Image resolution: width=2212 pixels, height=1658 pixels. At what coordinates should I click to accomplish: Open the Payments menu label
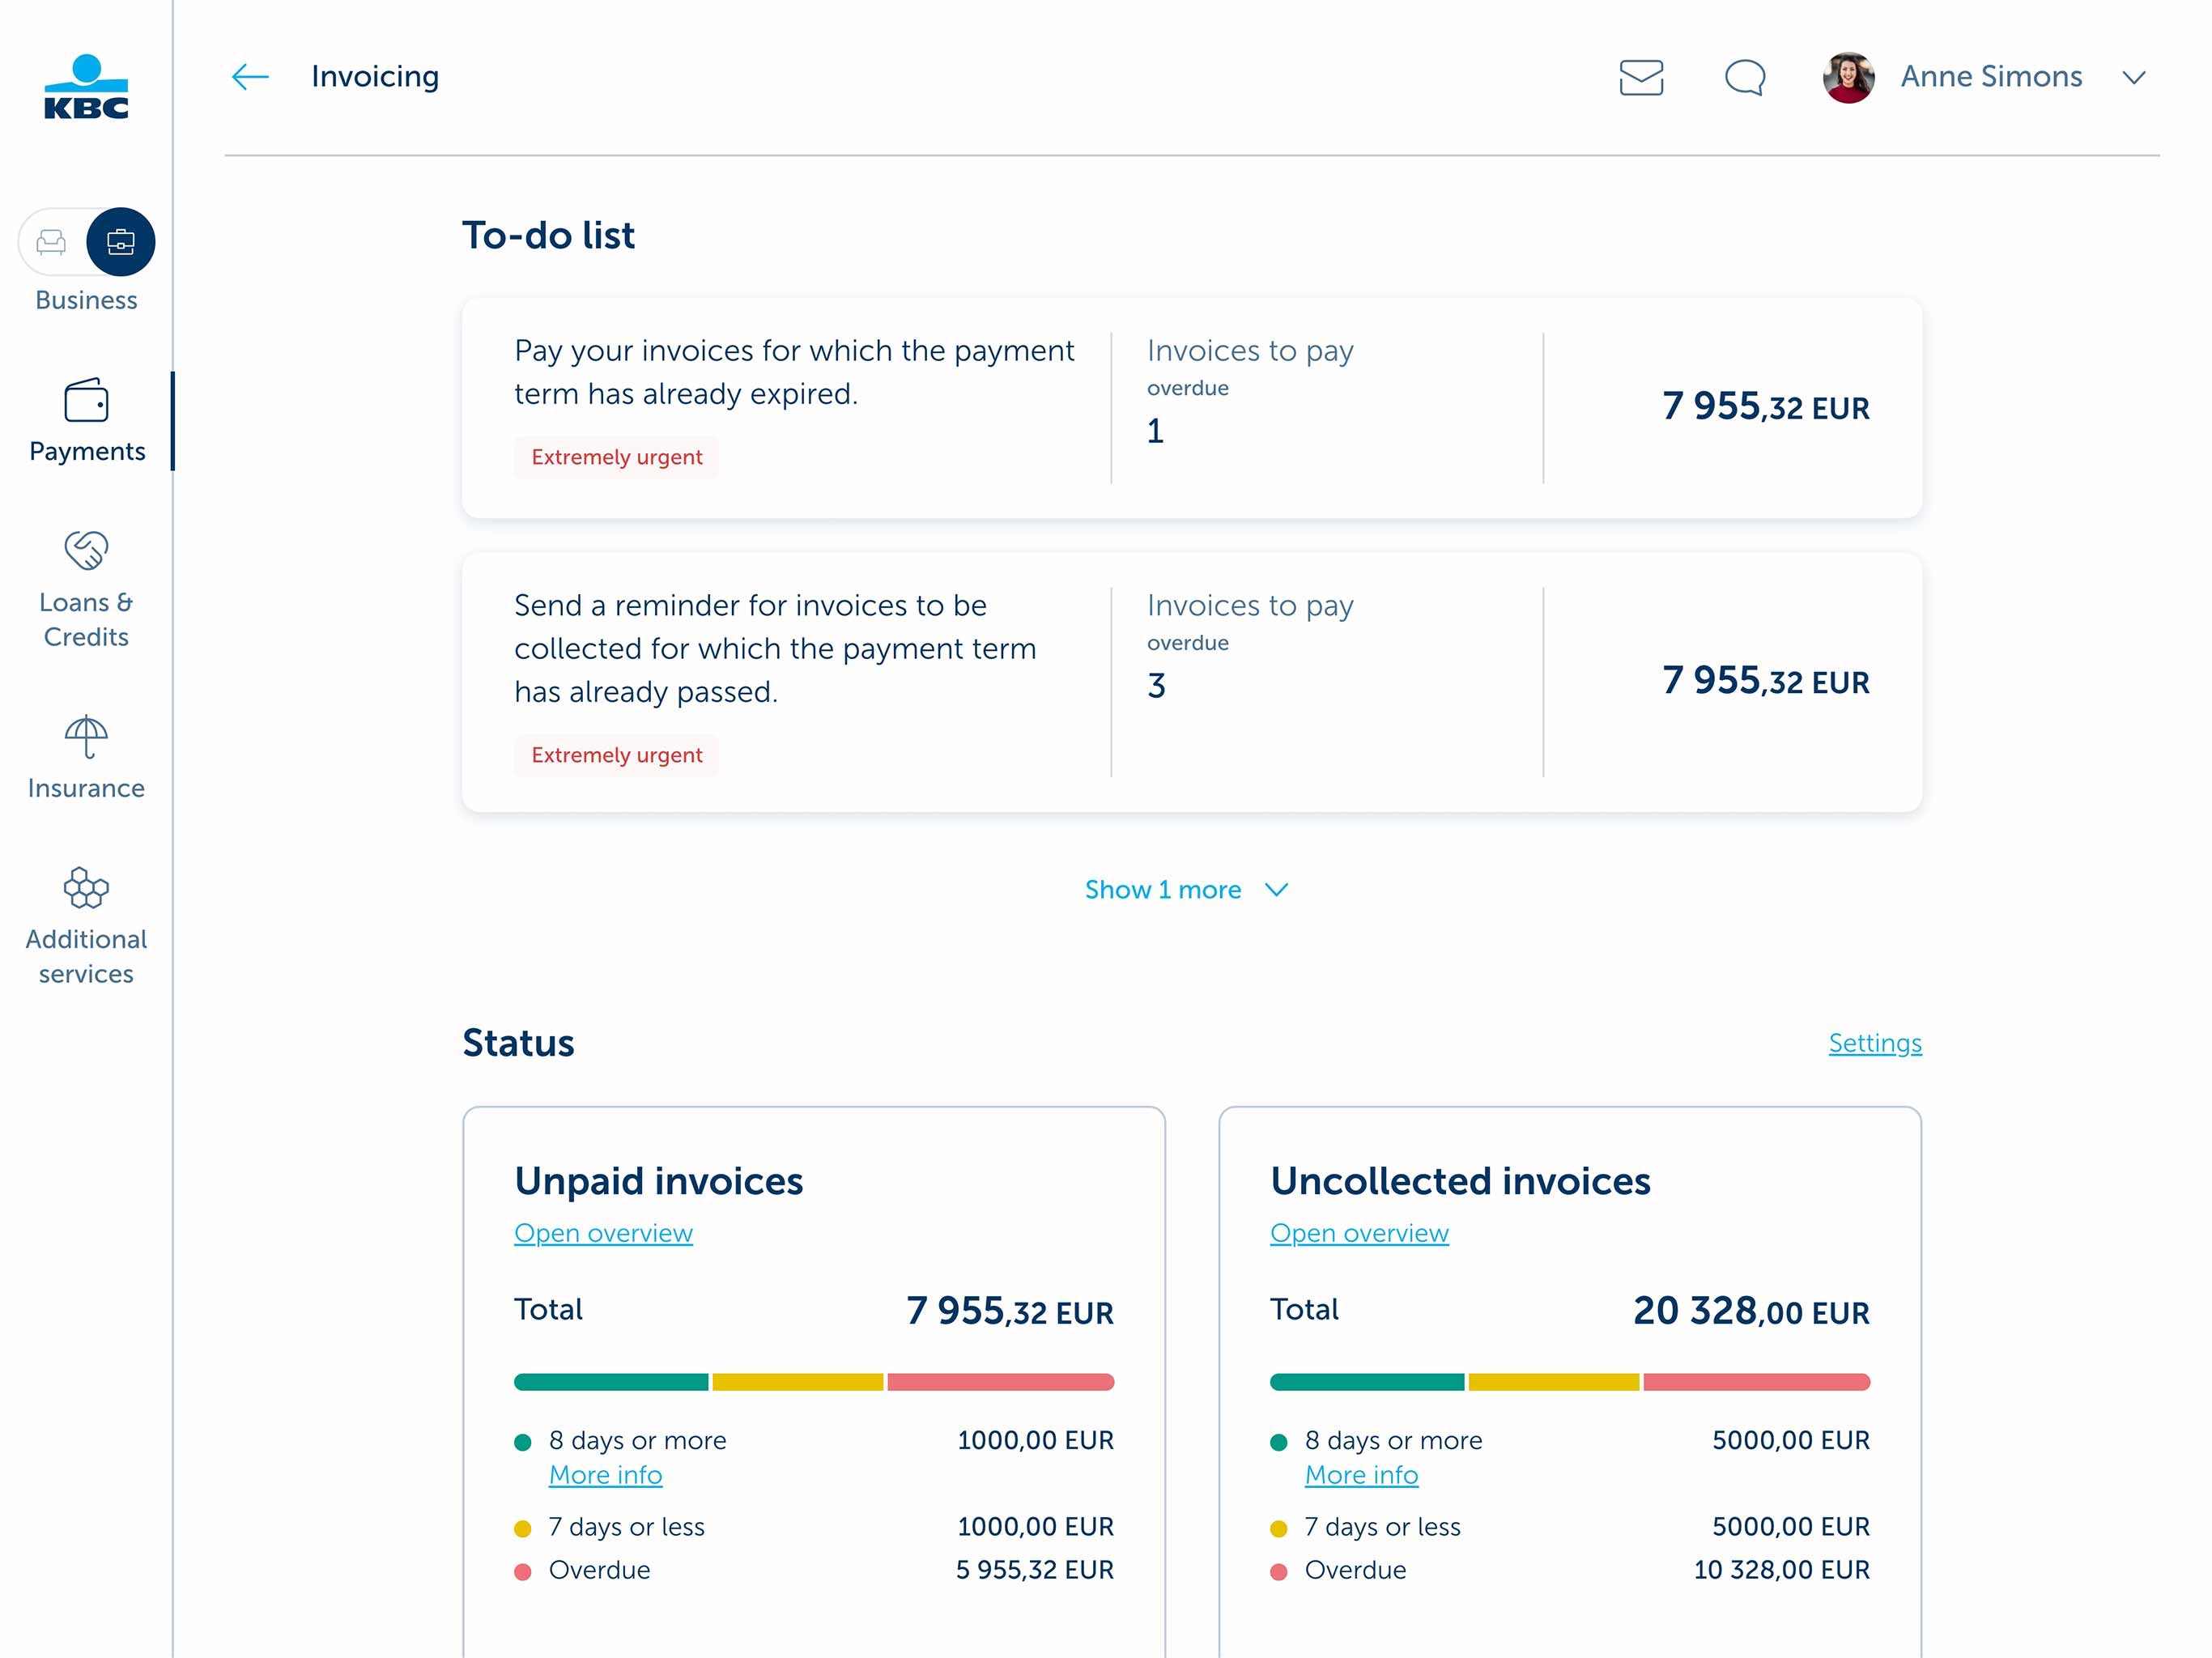pyautogui.click(x=87, y=451)
